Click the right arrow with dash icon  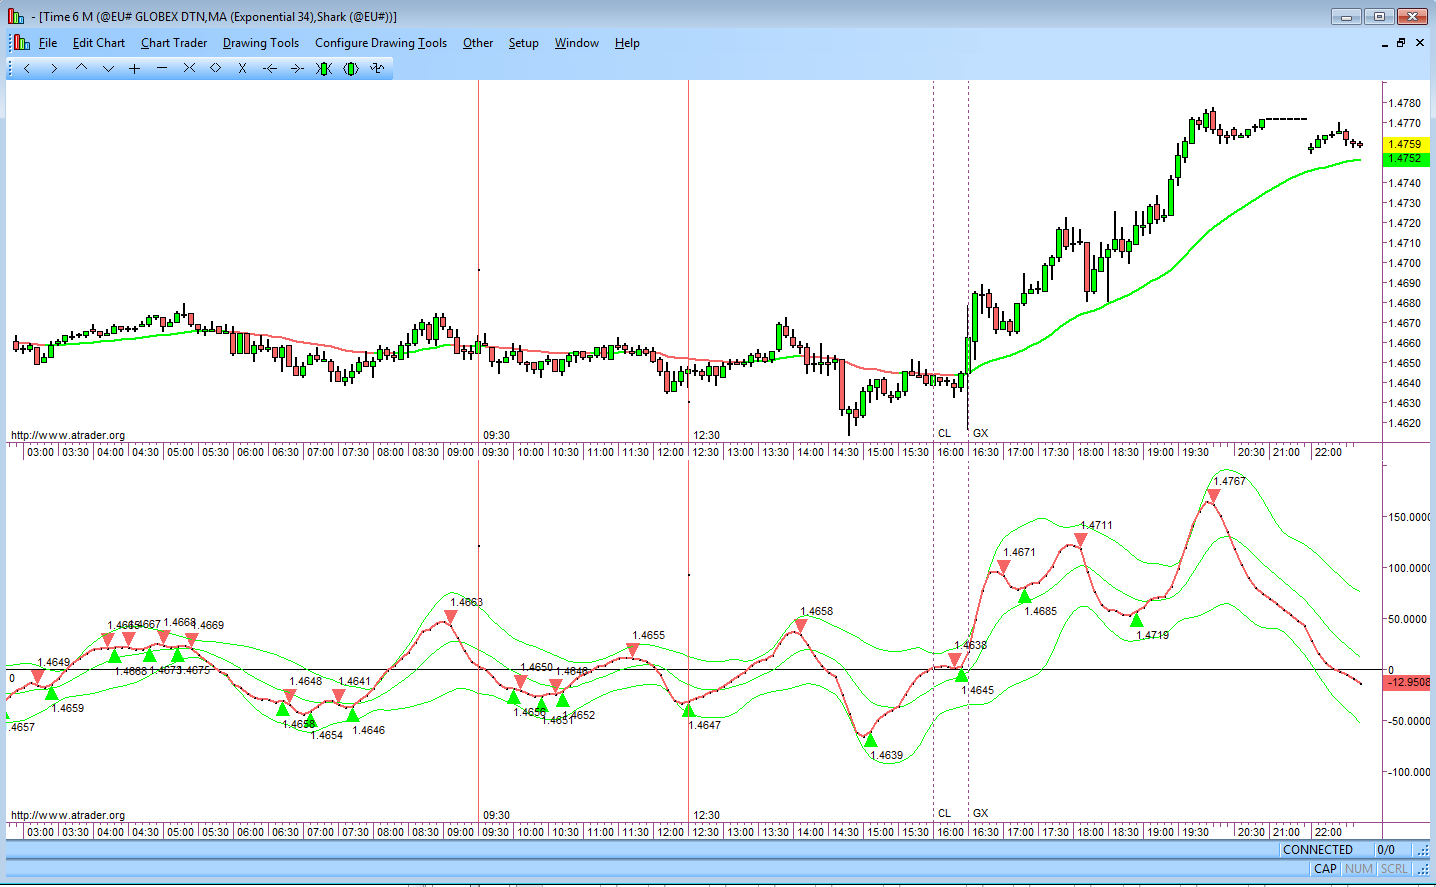(296, 68)
